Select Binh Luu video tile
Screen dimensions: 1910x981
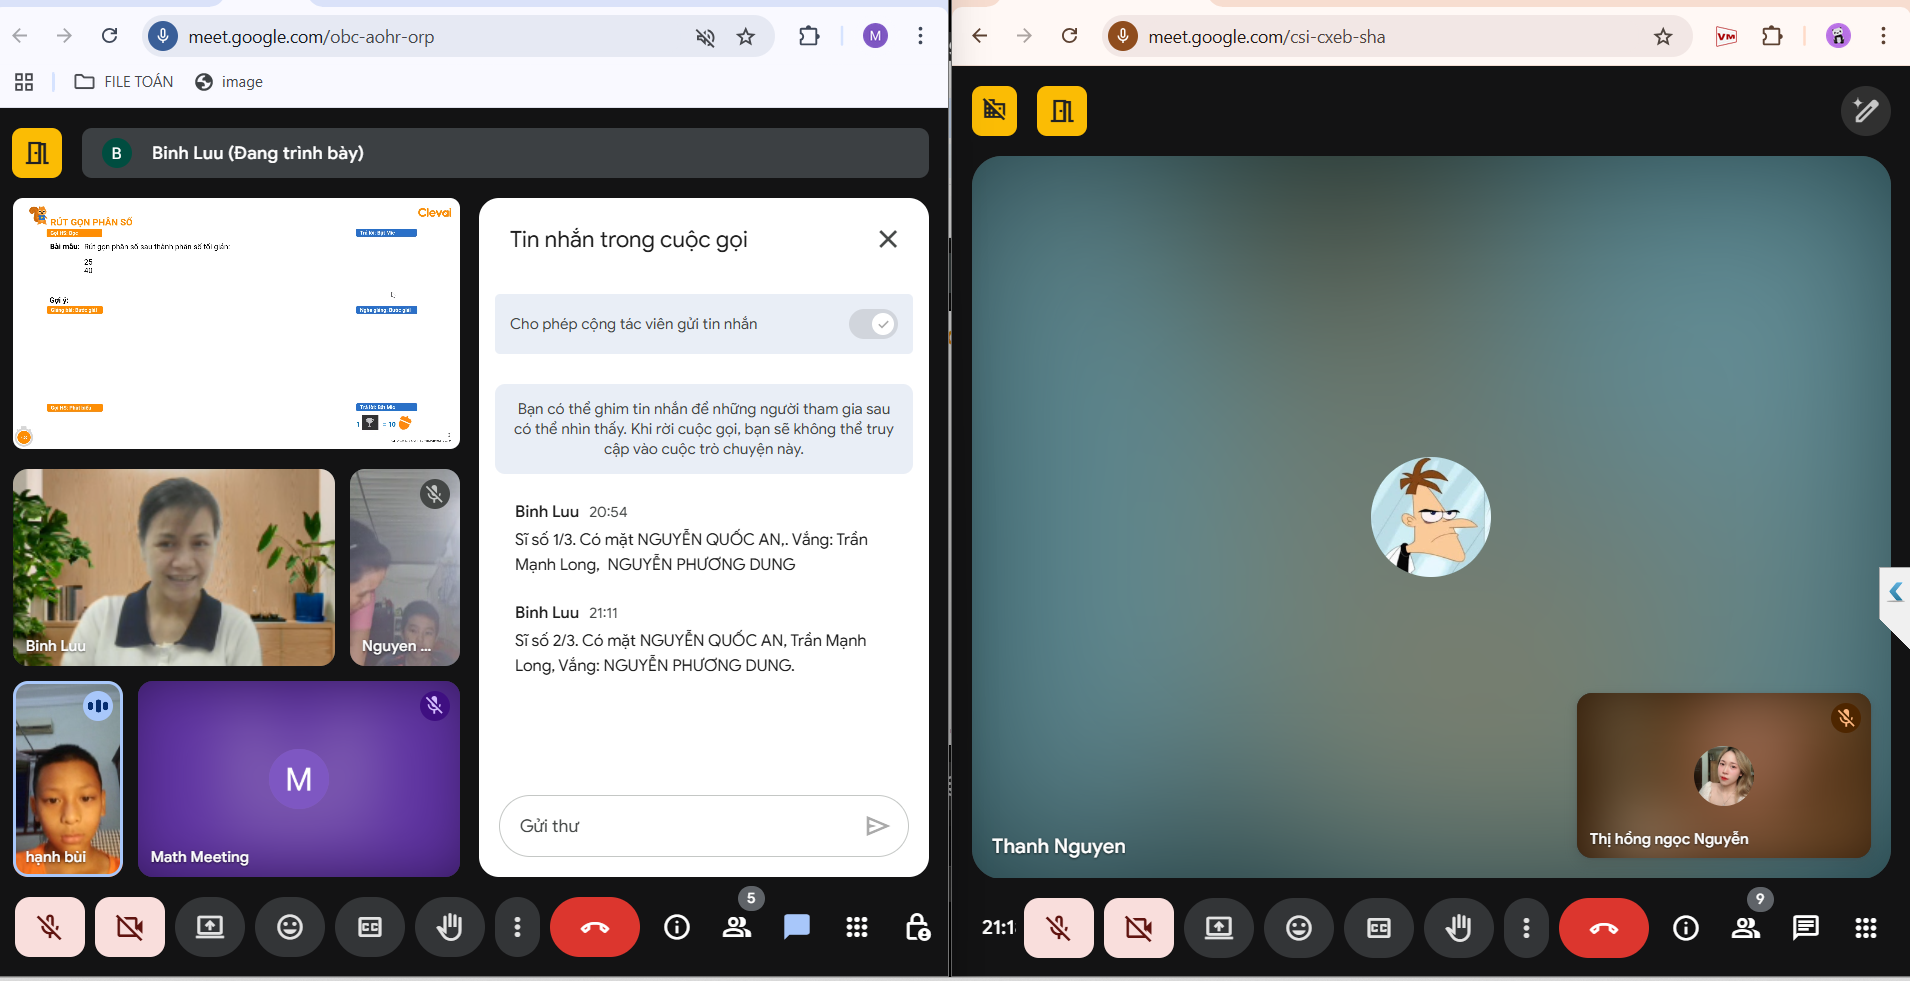point(174,567)
